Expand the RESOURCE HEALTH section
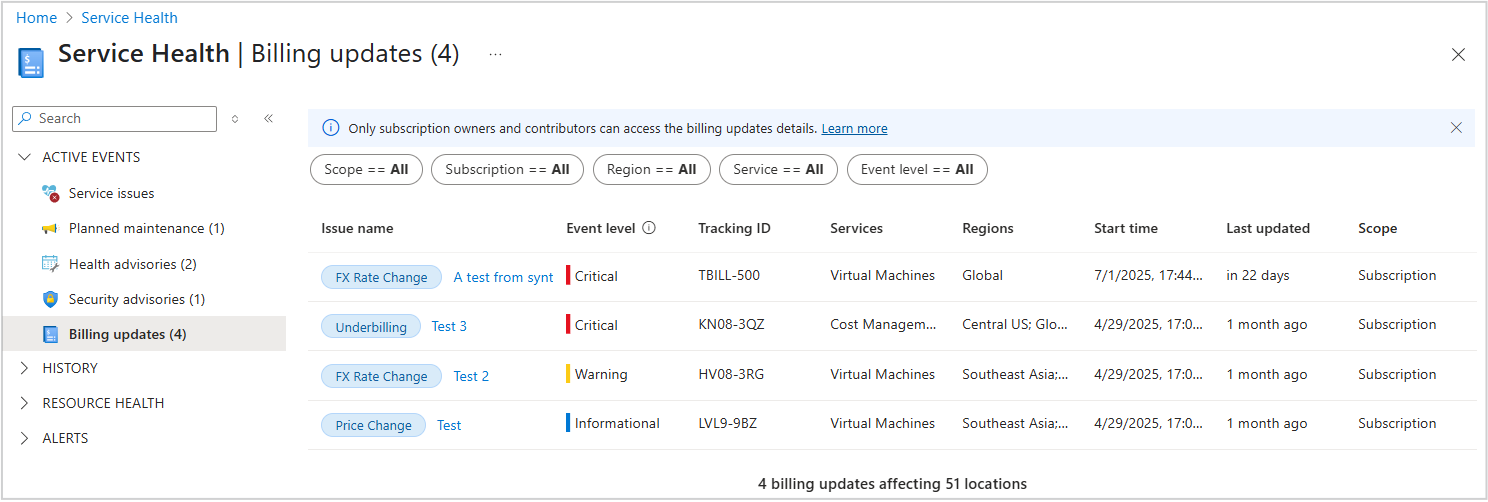The image size is (1488, 502). click(x=25, y=403)
